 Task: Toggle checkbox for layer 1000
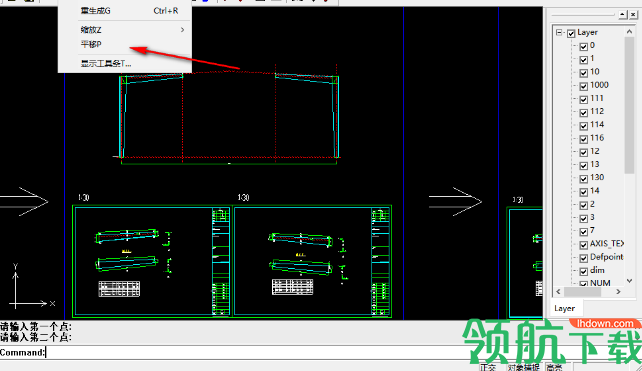pyautogui.click(x=584, y=86)
